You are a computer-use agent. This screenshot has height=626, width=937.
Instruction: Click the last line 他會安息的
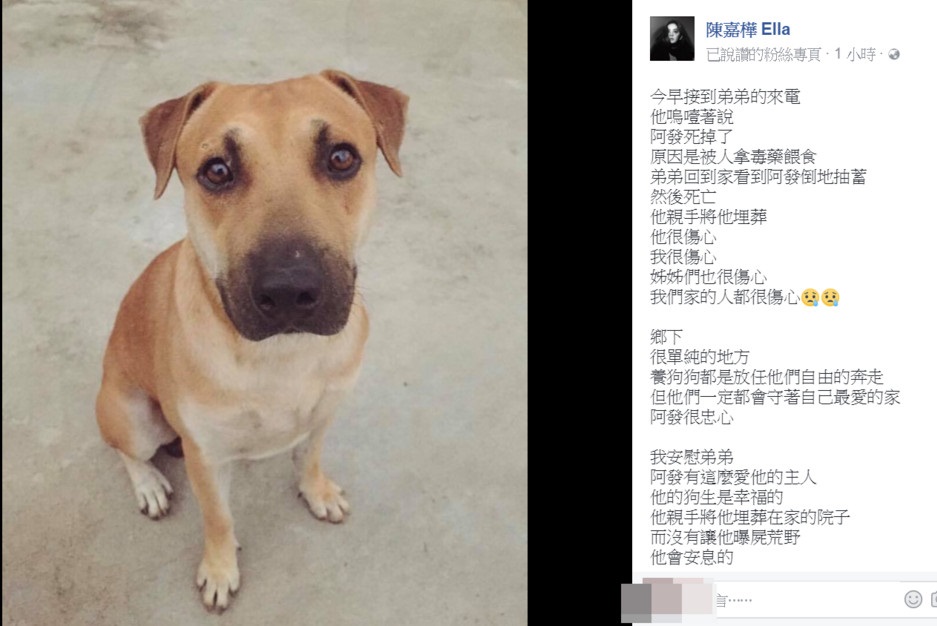(x=691, y=557)
